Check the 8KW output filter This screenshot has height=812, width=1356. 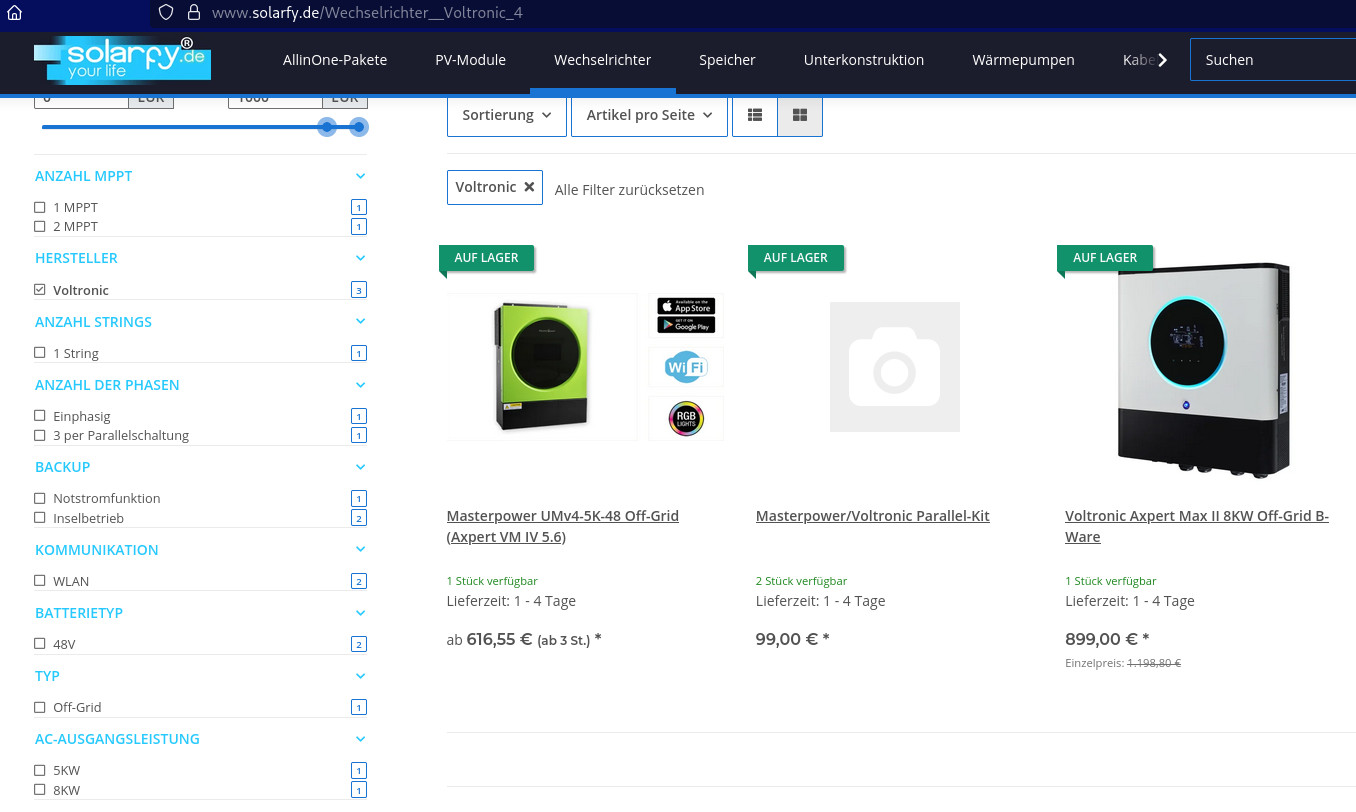pos(40,790)
